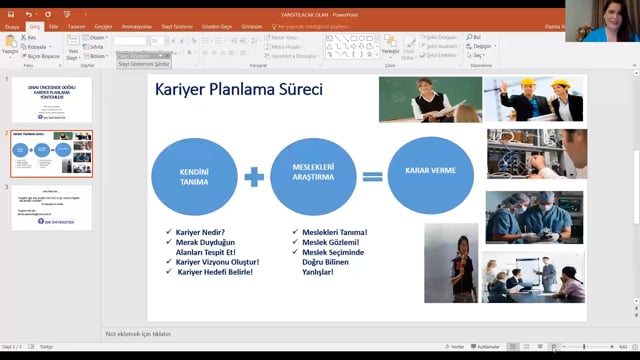This screenshot has width=640, height=360.
Task: Click the Yeni Slayt icon
Action: (x=73, y=47)
